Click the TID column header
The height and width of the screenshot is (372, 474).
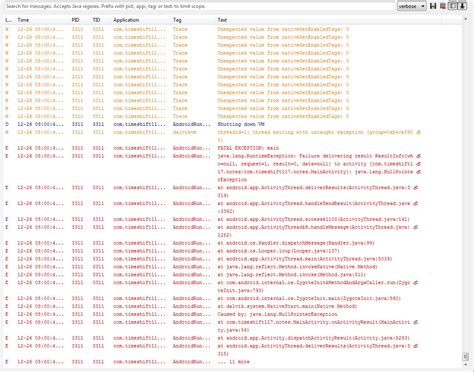click(96, 20)
